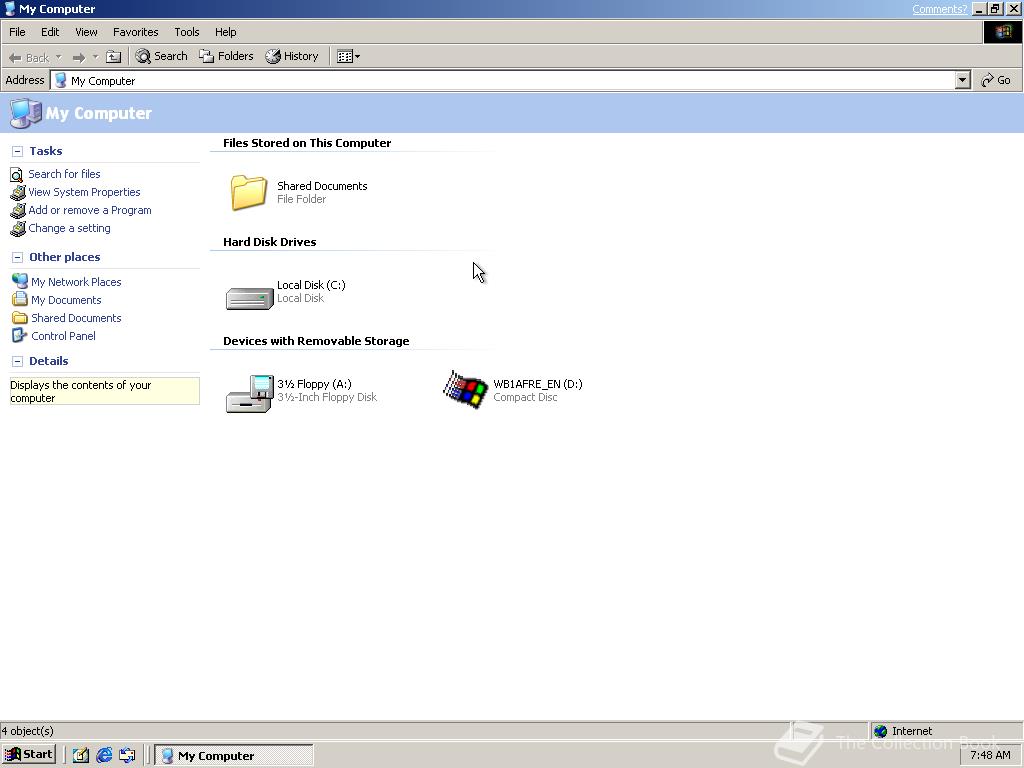Viewport: 1024px width, 768px height.
Task: Click Devices with Removable Storage heading
Action: (316, 341)
